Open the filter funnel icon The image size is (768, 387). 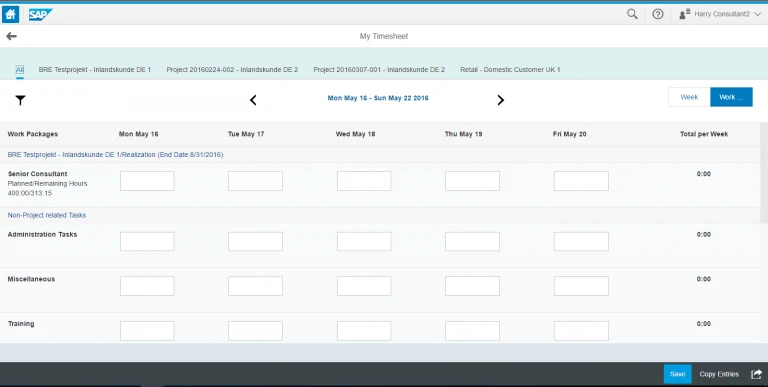coord(20,100)
